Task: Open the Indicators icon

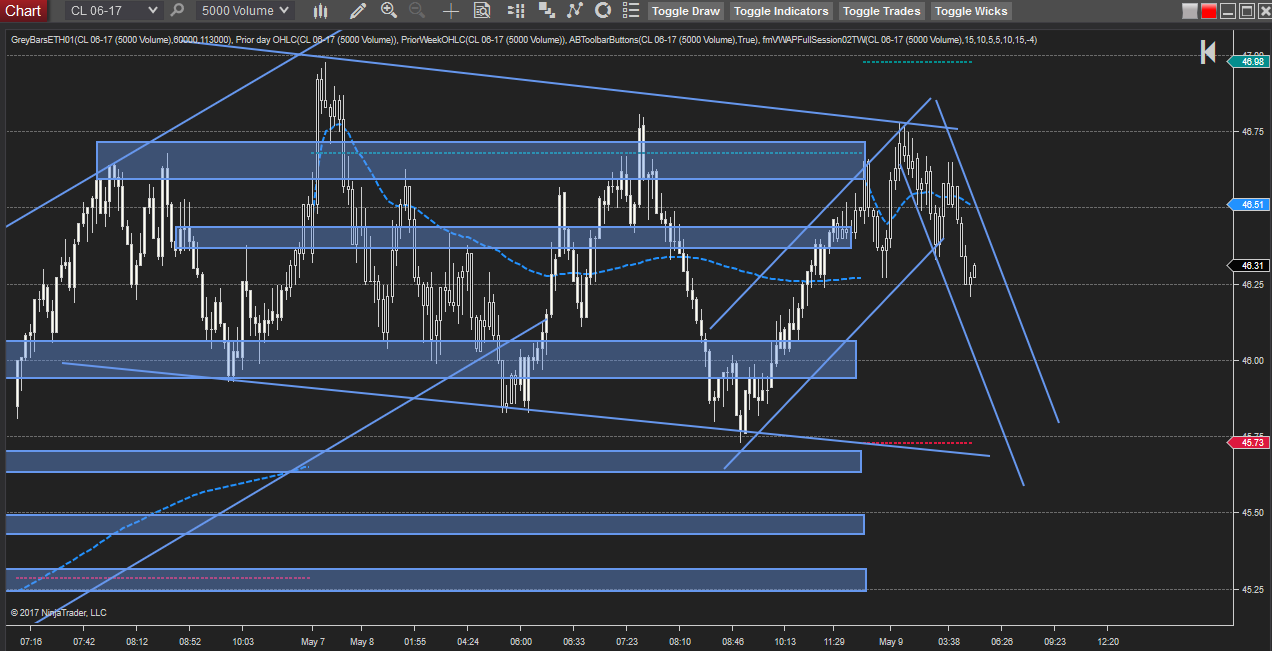Action: pos(574,11)
